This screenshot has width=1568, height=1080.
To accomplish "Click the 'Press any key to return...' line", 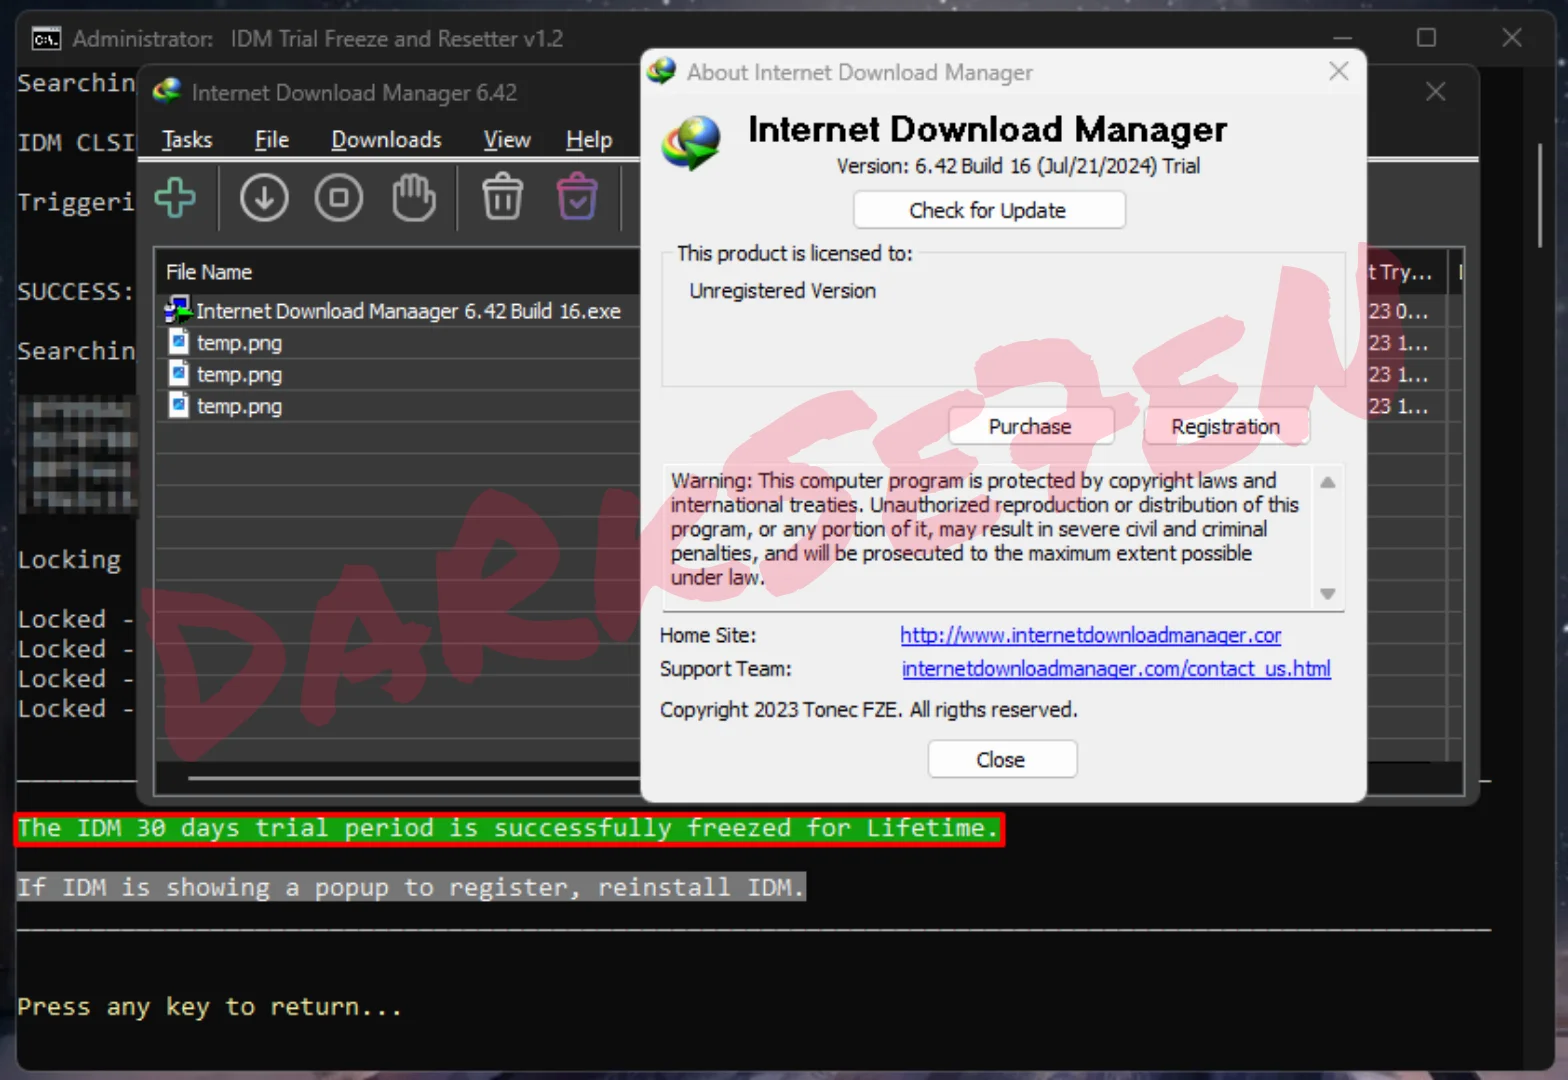I will pos(209,1007).
